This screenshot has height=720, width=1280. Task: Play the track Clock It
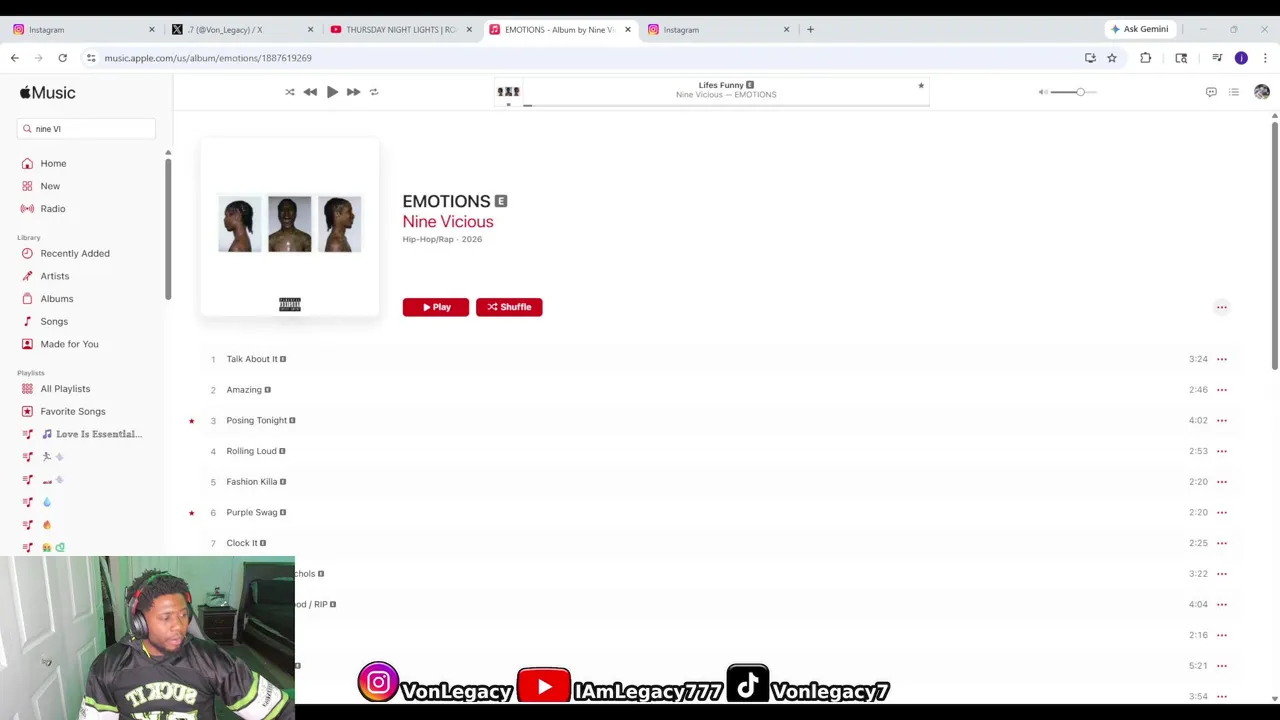pos(242,543)
